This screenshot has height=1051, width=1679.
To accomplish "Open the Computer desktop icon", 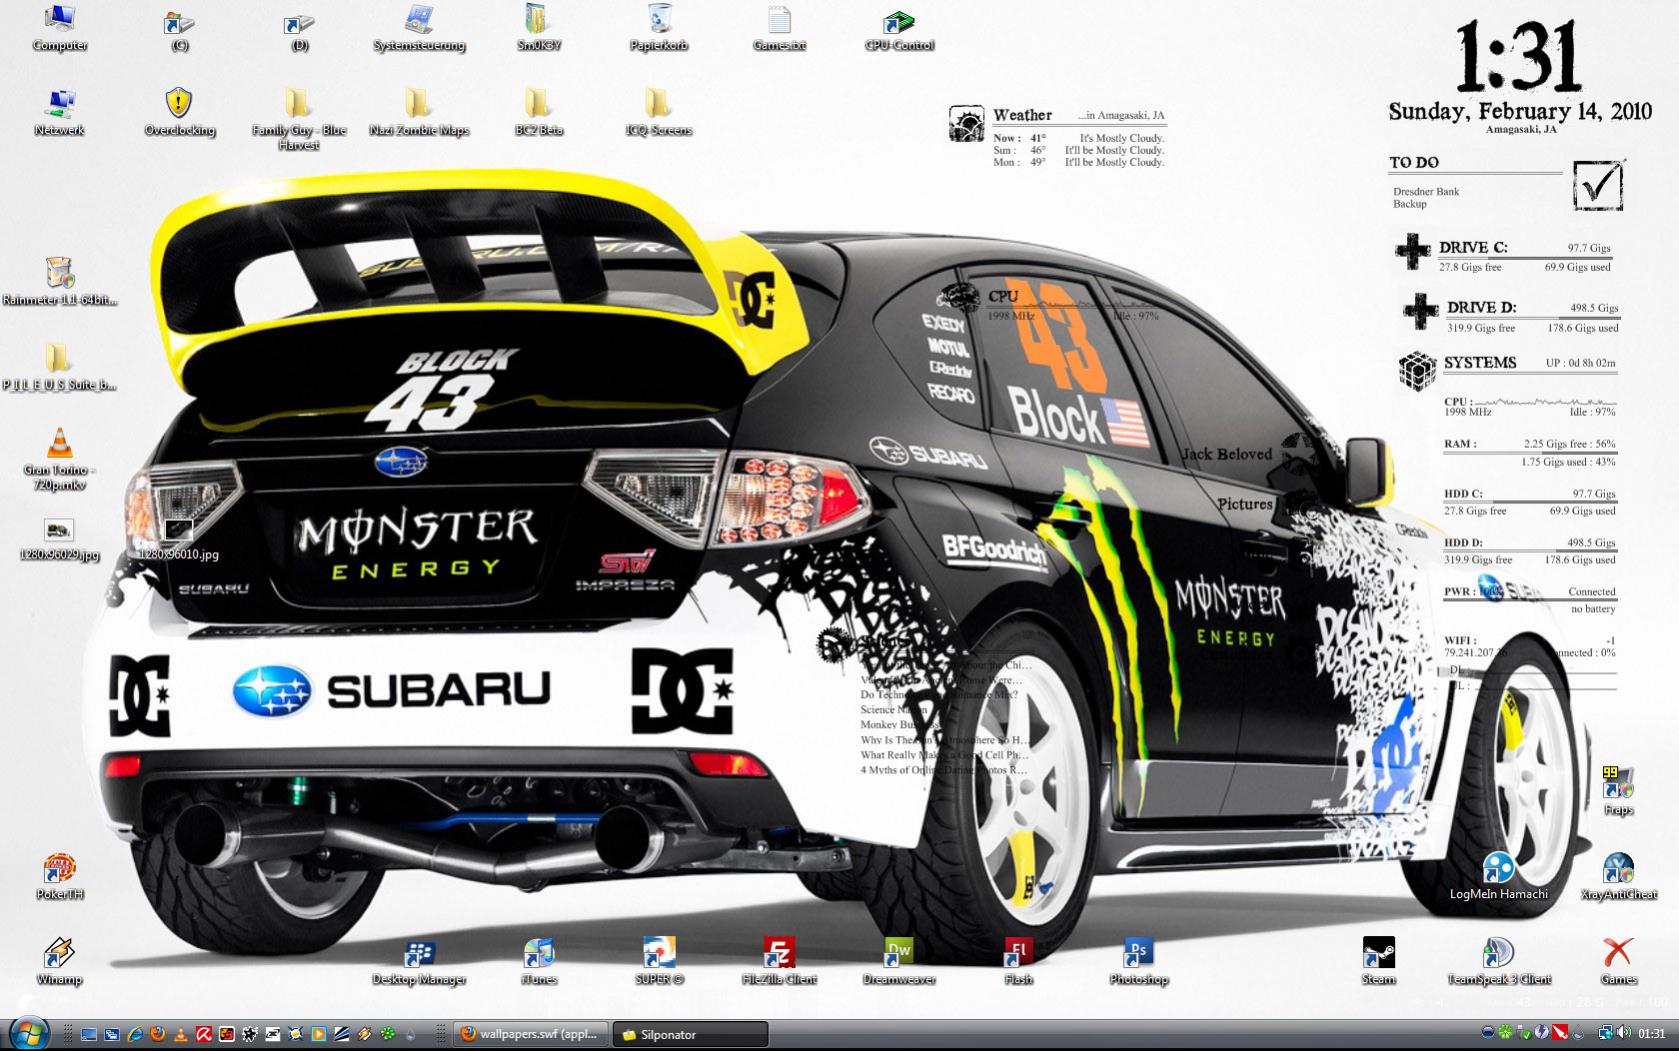I will (60, 28).
